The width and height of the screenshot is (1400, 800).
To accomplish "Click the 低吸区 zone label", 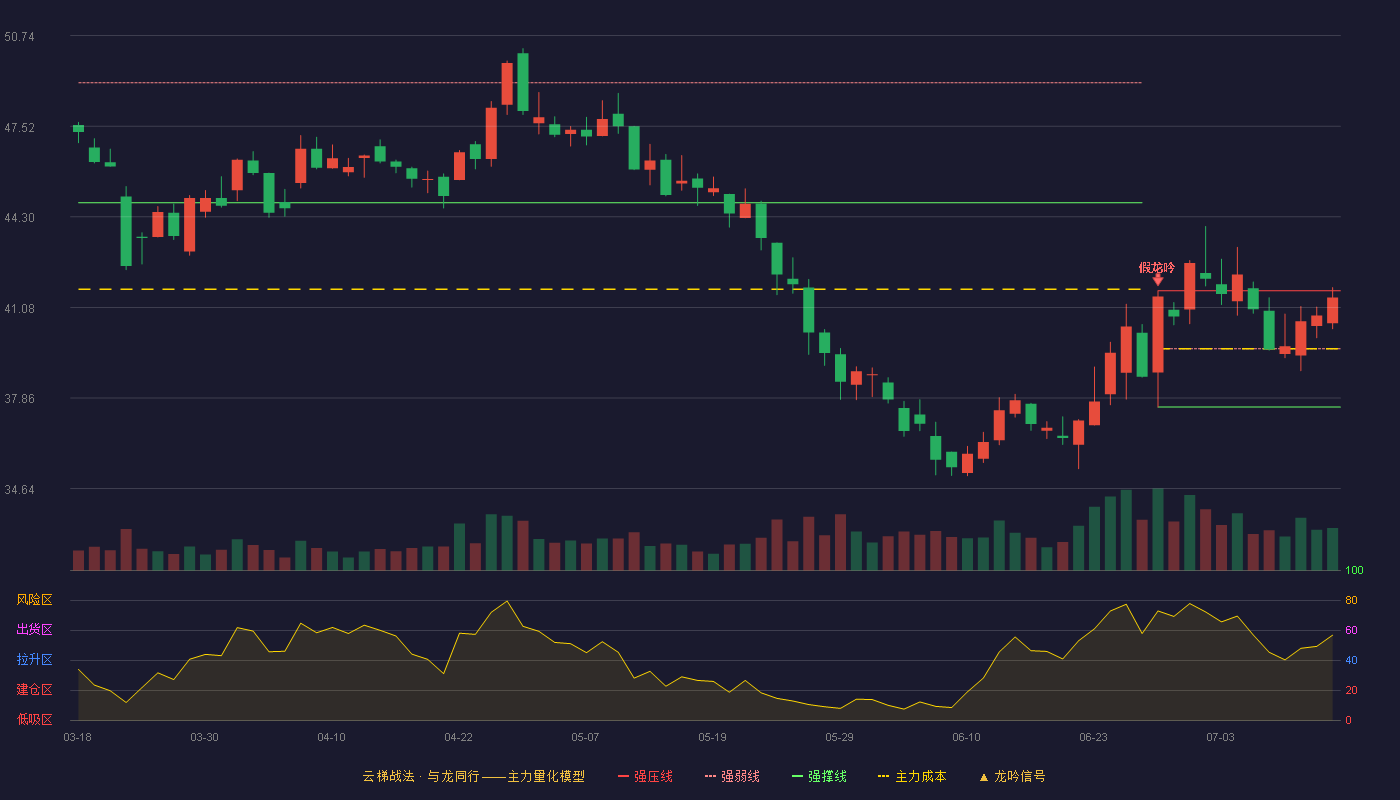I will point(34,719).
